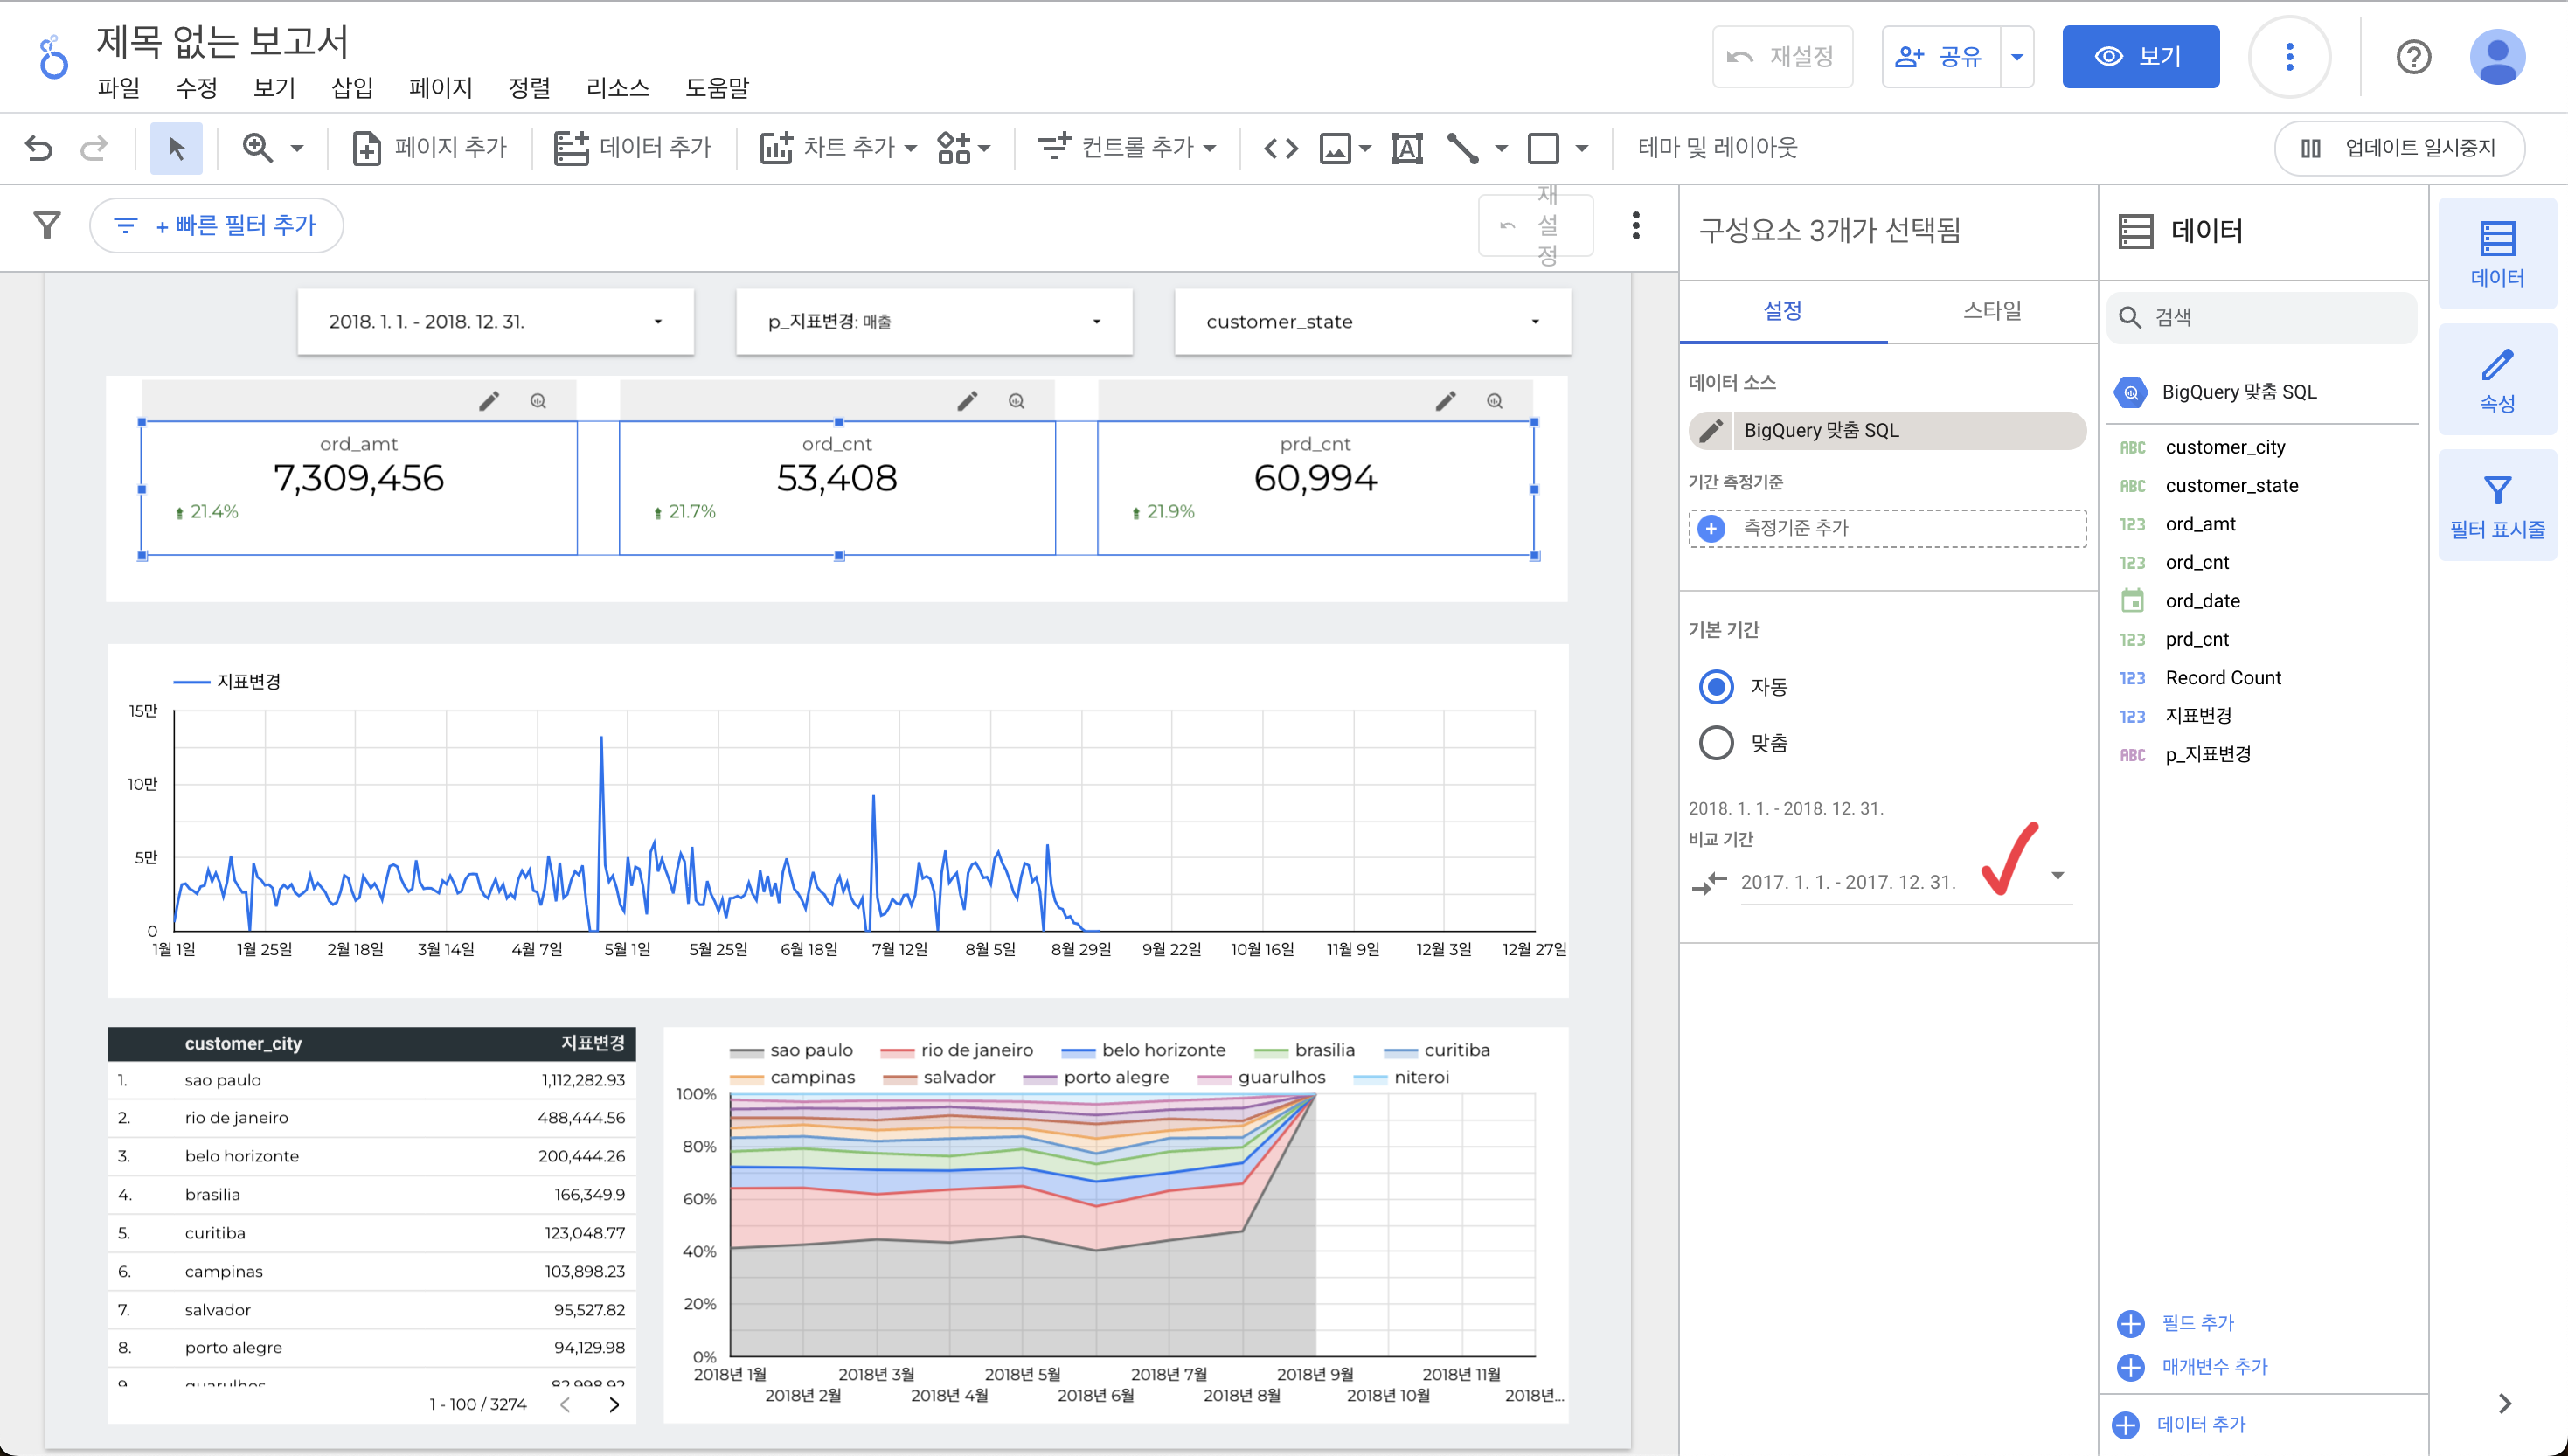
Task: Switch to the 스타일 tab
Action: 1991,311
